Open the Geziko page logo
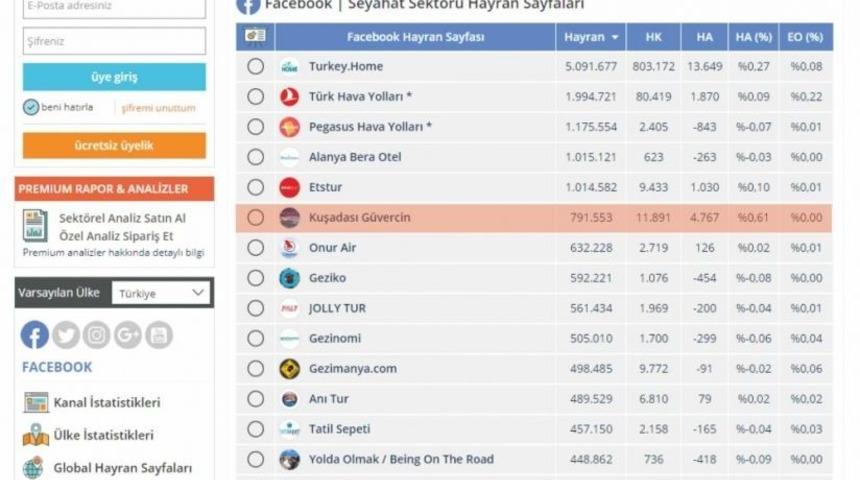Screen dimensions: 860x480 pyautogui.click(x=289, y=278)
